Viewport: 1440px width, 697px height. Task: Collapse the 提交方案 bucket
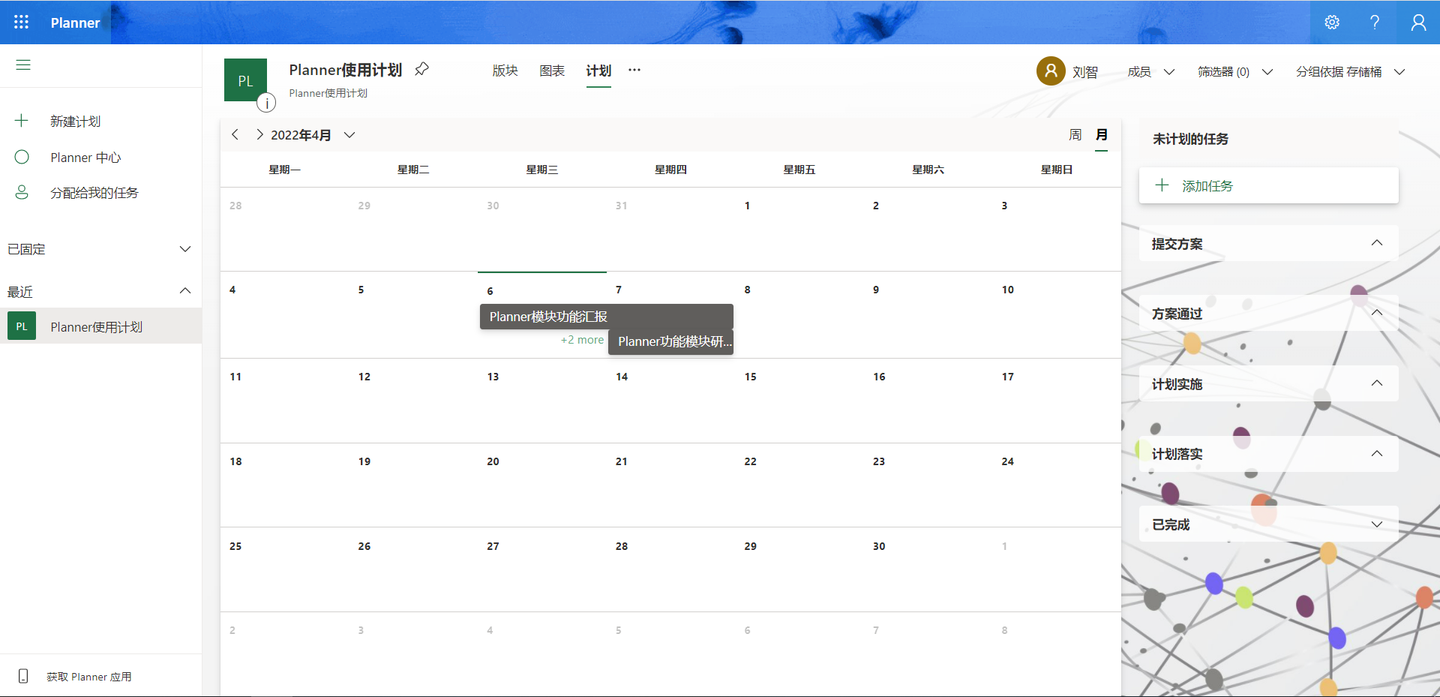[1377, 243]
